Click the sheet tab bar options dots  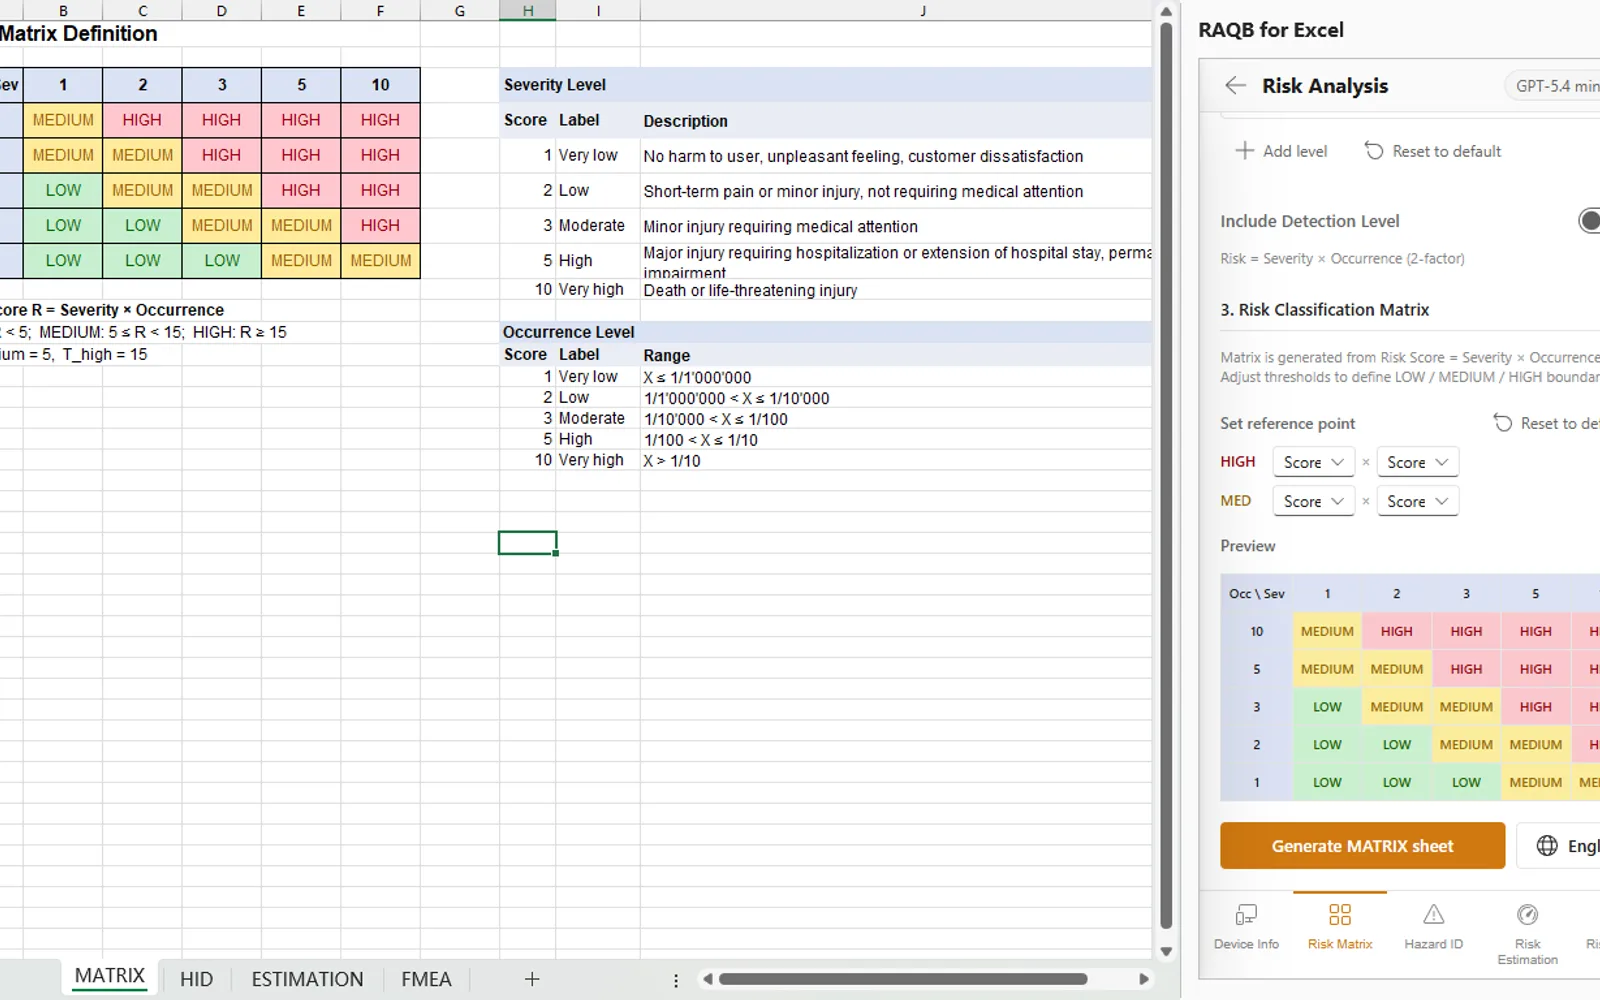pos(676,980)
